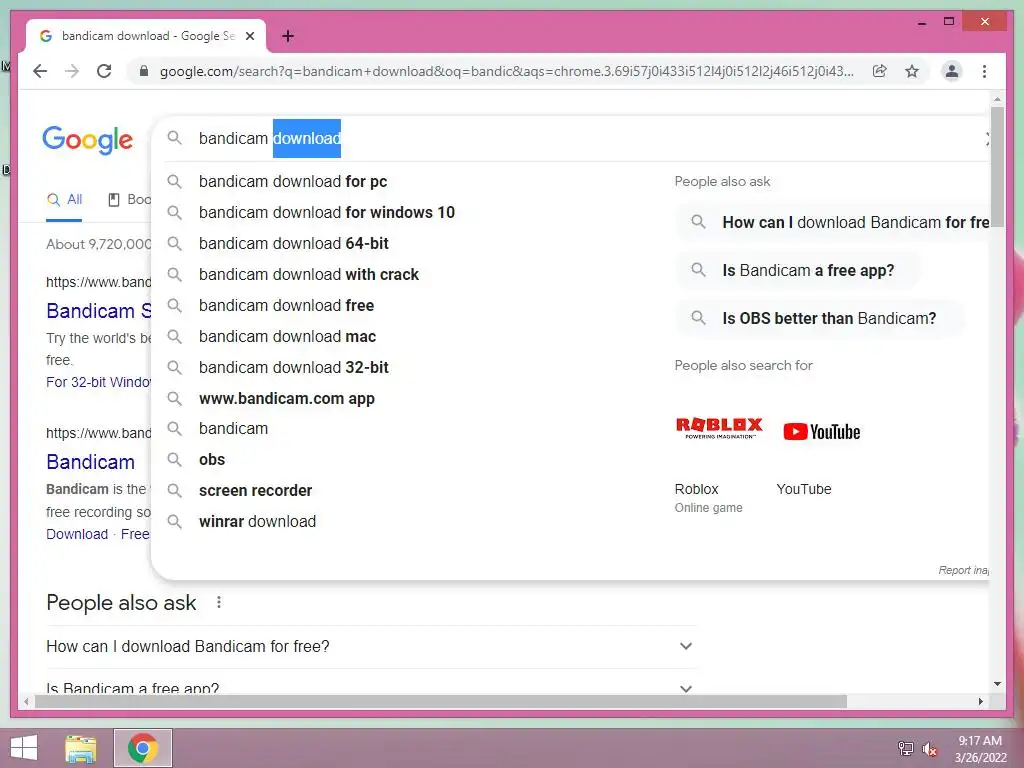
Task: Choose suggestion 'bandicam download mac'
Action: pyautogui.click(x=287, y=337)
